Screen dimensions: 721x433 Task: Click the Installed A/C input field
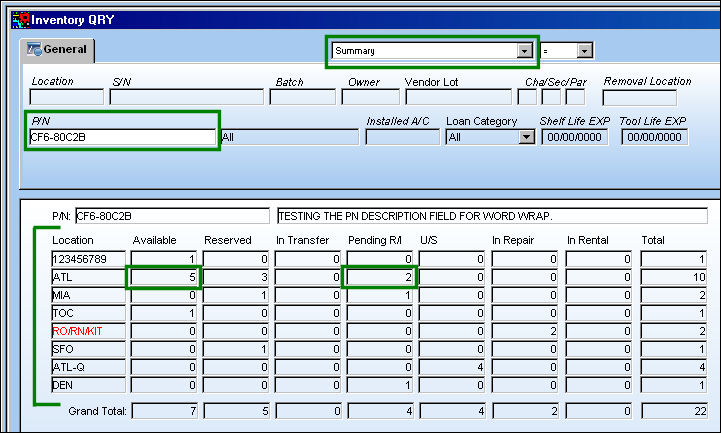403,137
